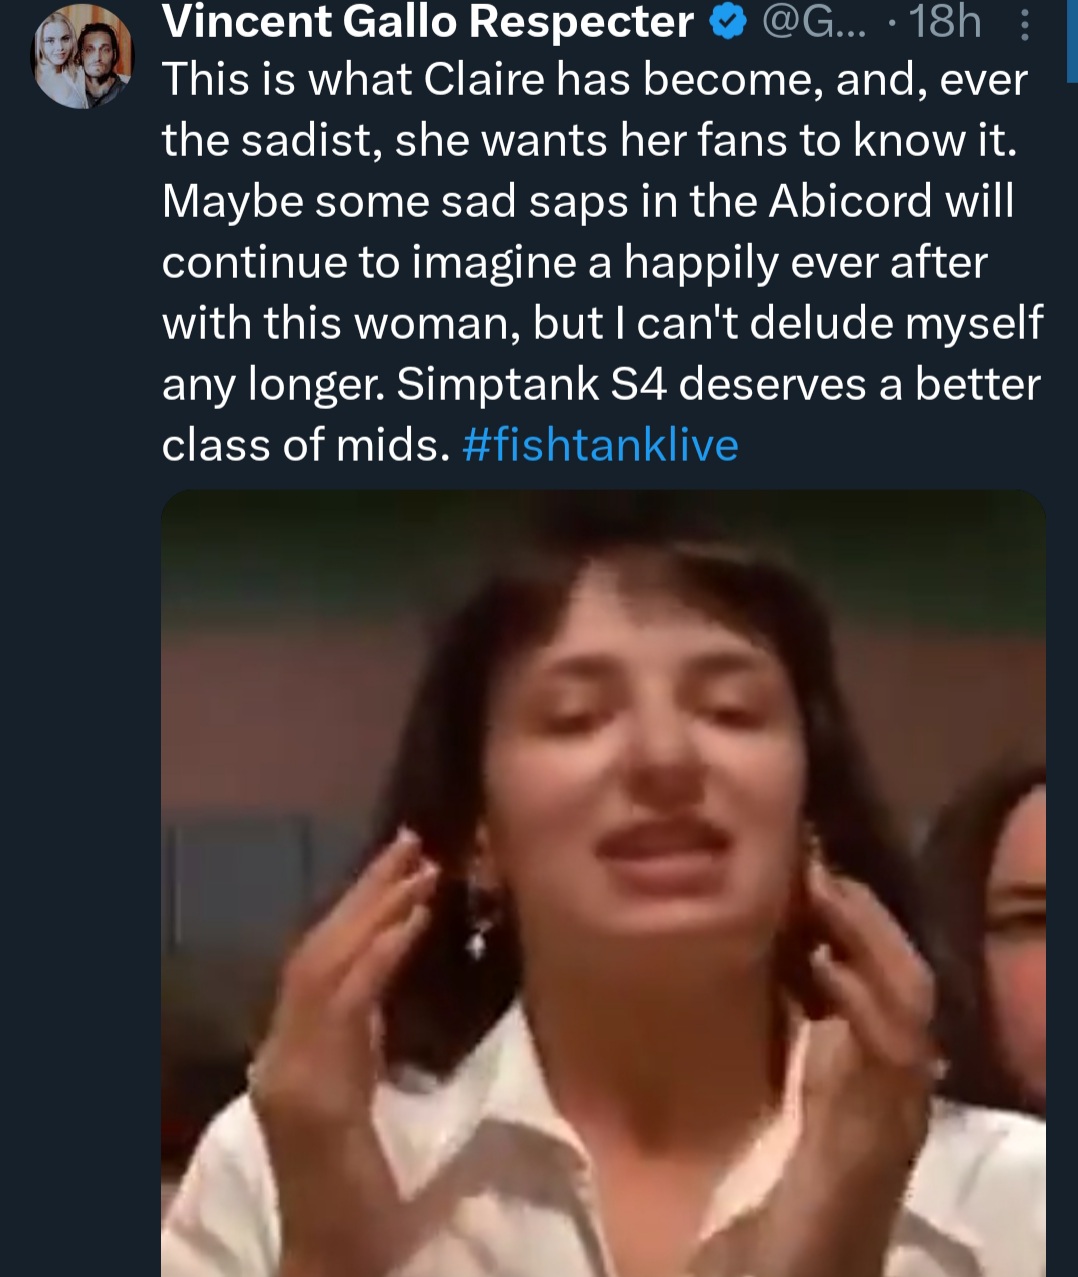Screen dimensions: 1078x1277
Task: Click the "18h" post timestamp
Action: point(944,22)
